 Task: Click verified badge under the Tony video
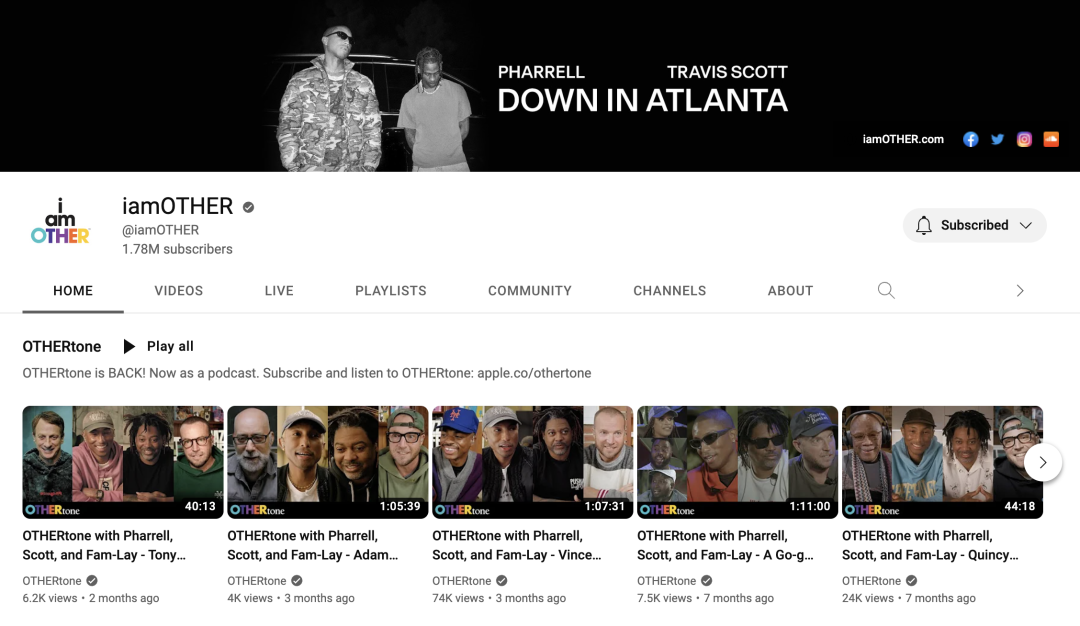92,581
